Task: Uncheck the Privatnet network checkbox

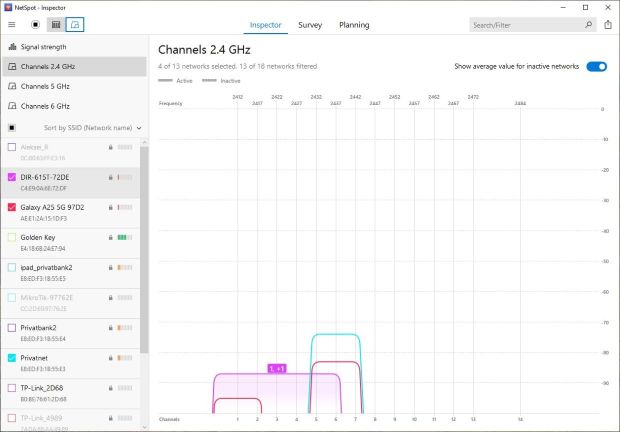Action: tap(12, 358)
